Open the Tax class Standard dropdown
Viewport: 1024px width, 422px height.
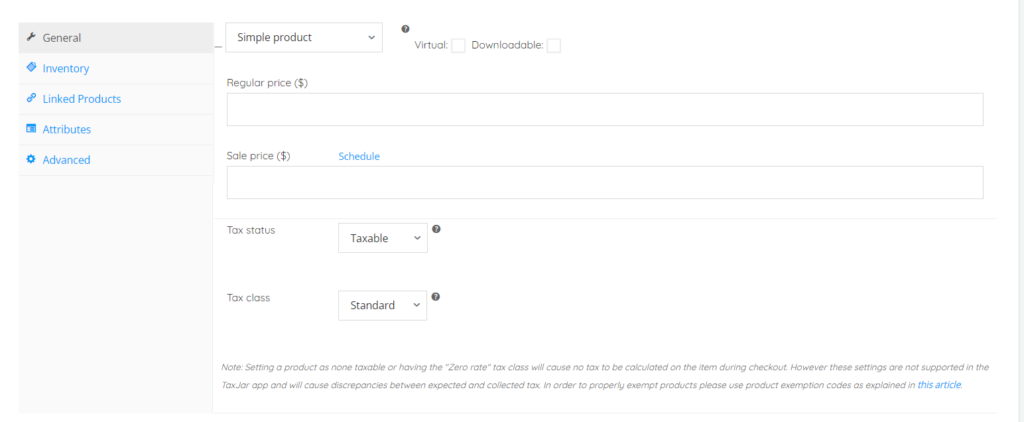click(382, 305)
